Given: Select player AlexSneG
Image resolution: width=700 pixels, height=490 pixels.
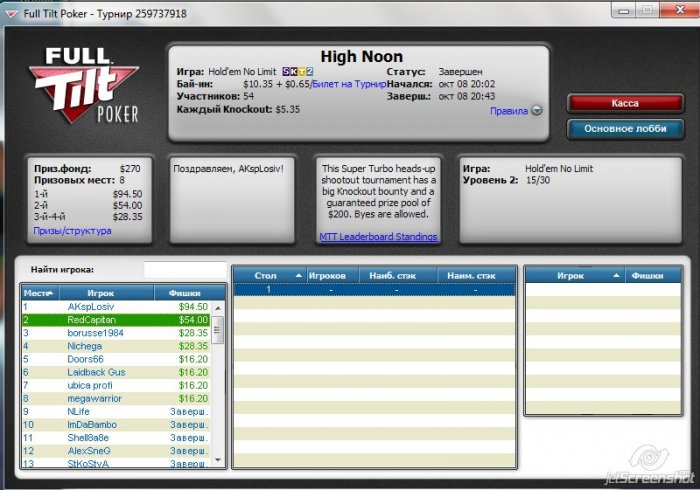Looking at the screenshot, I should point(116,451).
